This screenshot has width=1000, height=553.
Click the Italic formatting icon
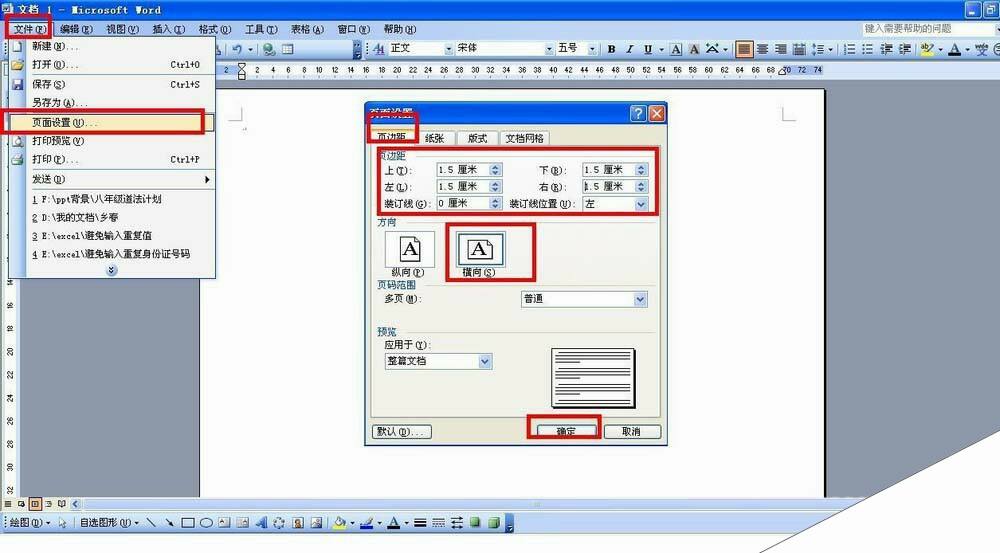[x=629, y=48]
